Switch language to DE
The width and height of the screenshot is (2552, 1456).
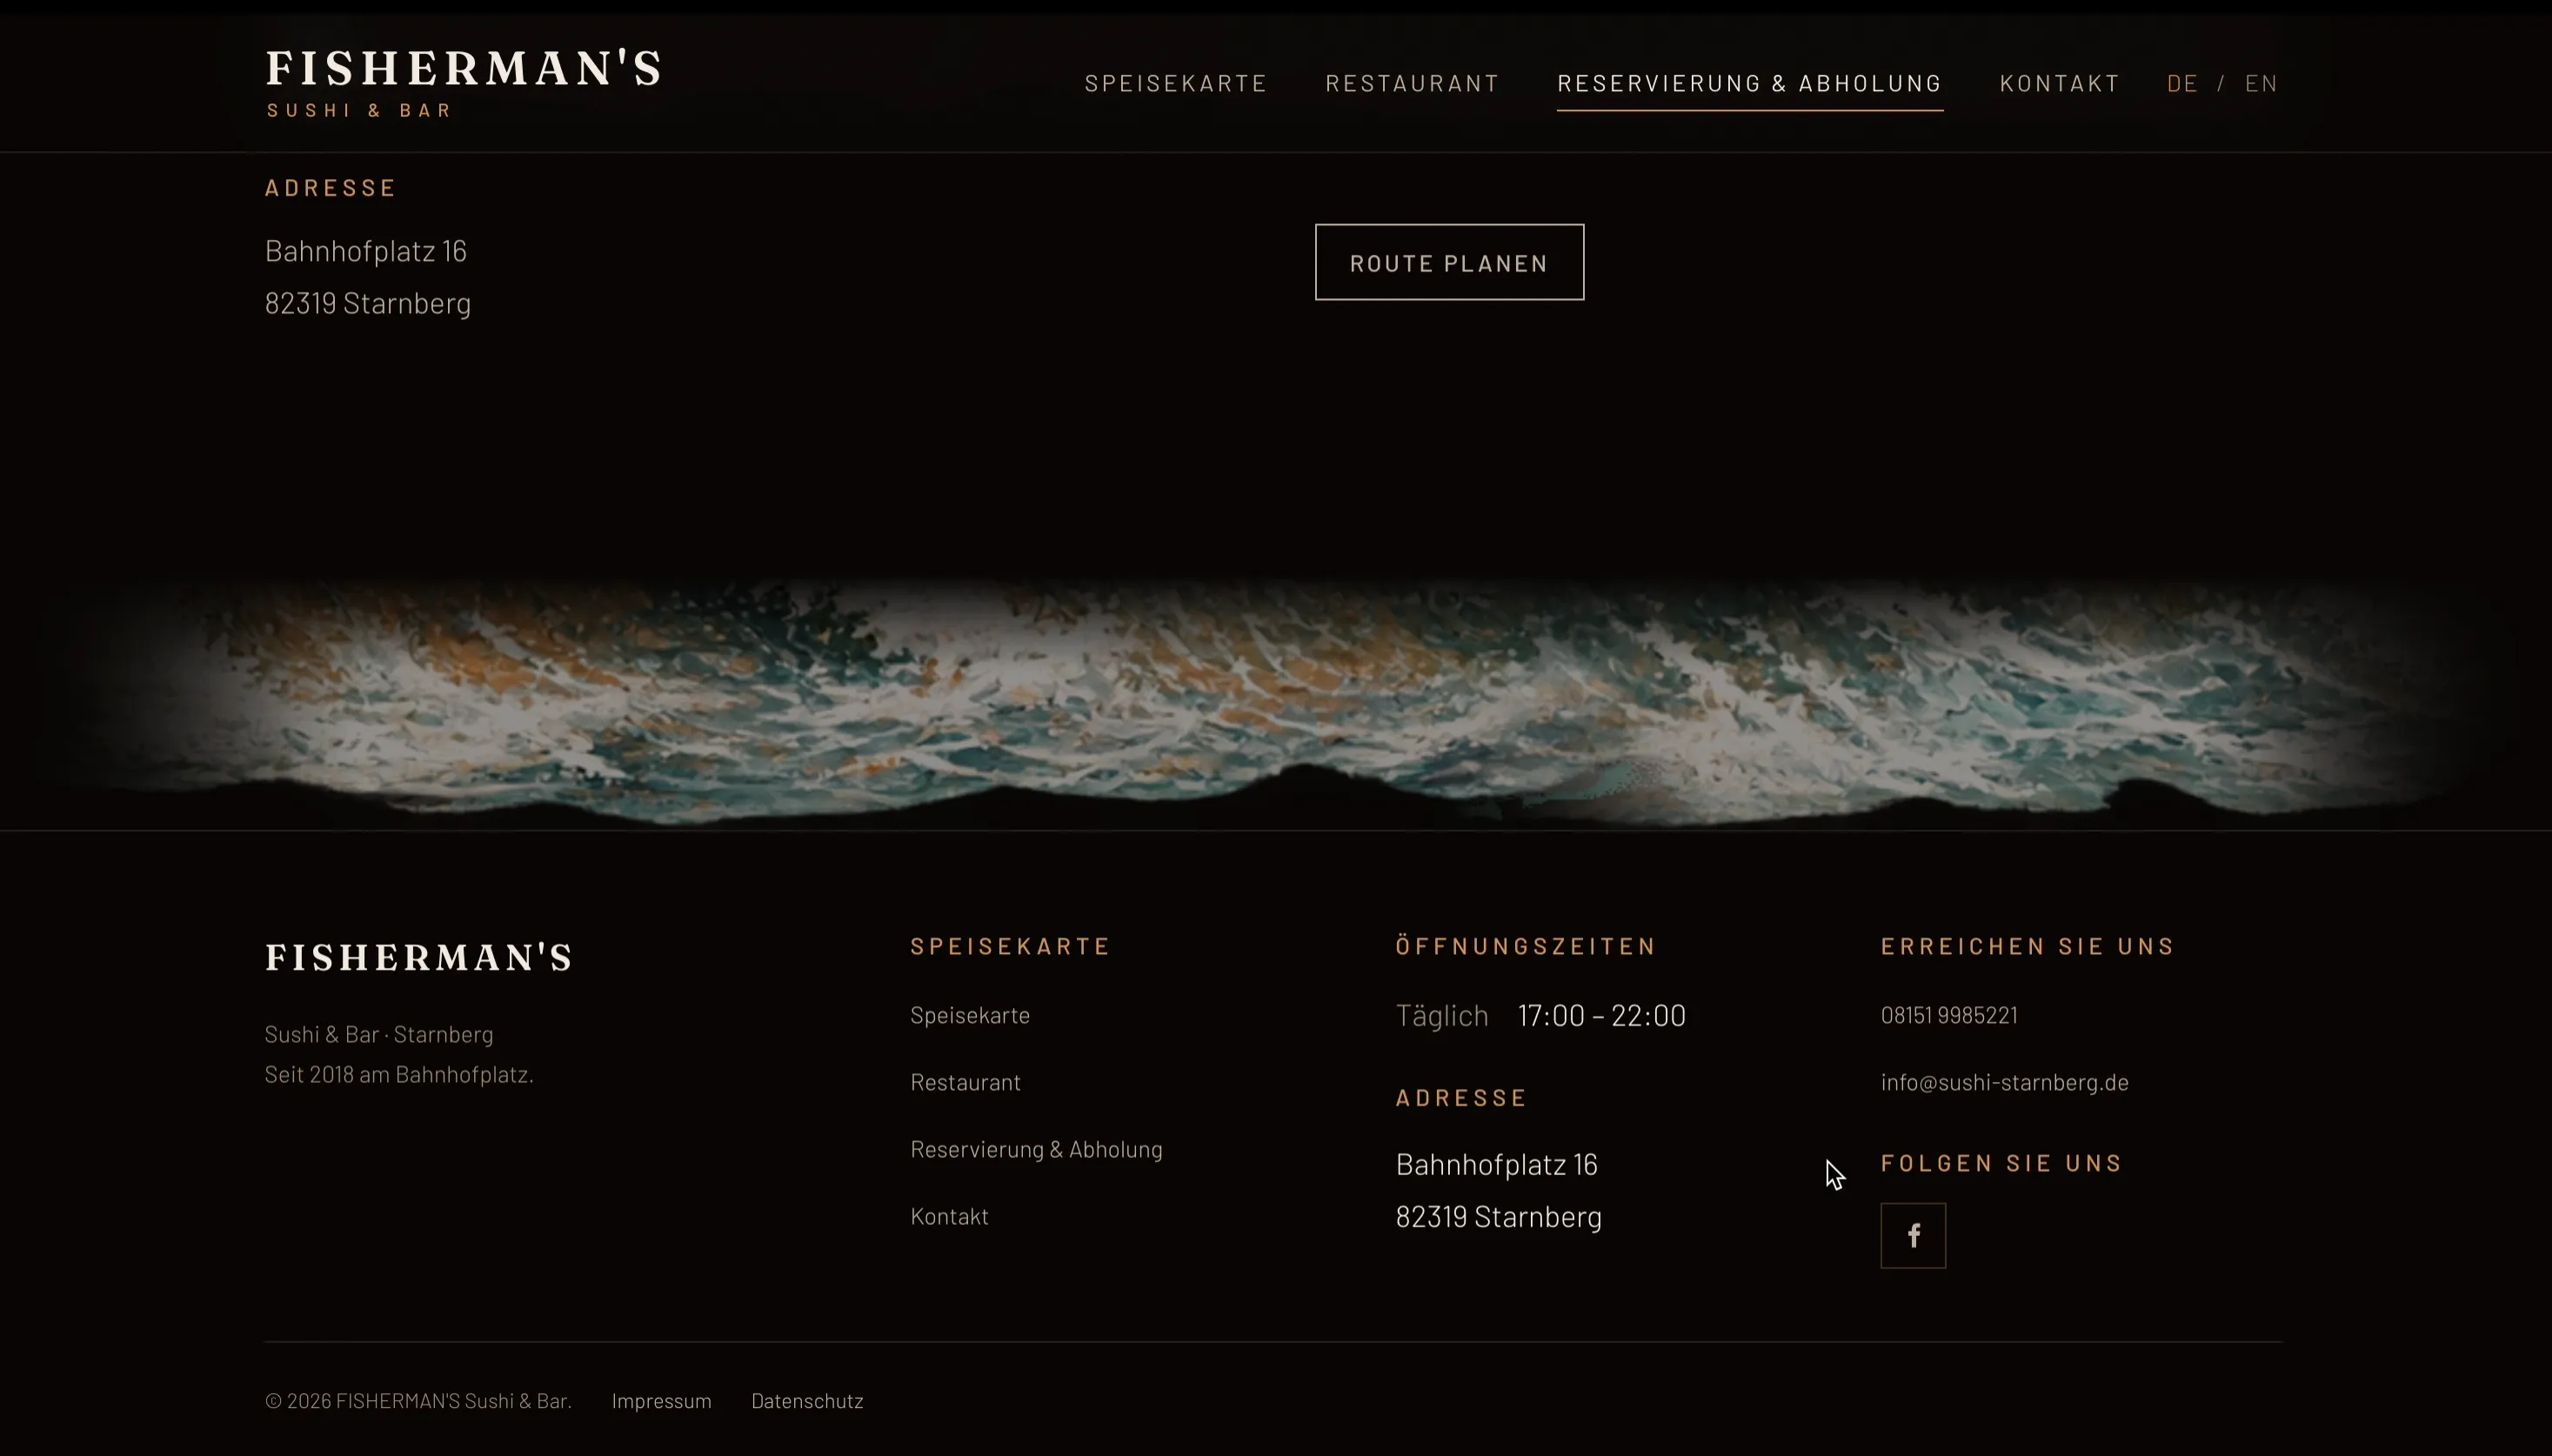pyautogui.click(x=2182, y=83)
